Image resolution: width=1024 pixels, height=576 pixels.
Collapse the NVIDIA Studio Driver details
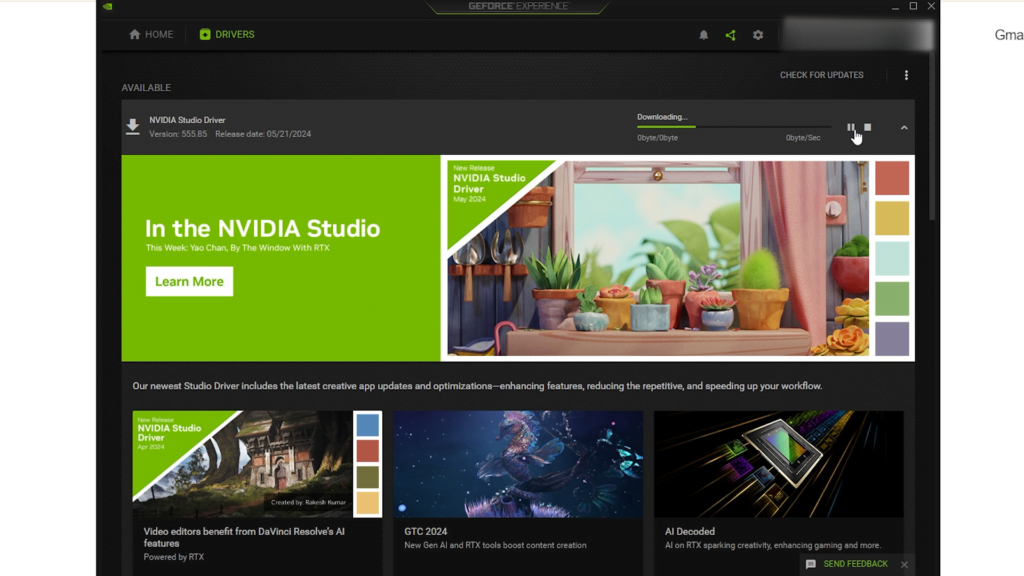point(904,127)
